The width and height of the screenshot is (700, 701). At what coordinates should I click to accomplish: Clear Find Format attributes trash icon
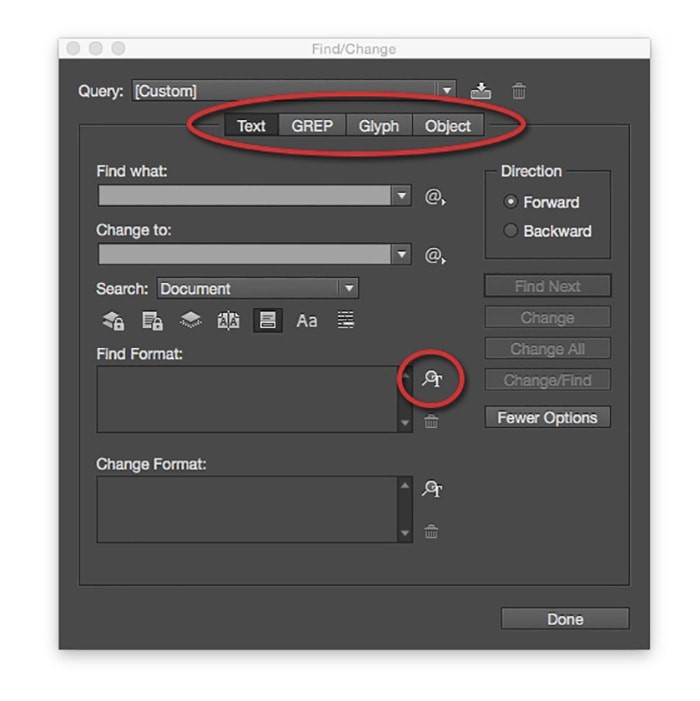click(x=431, y=421)
